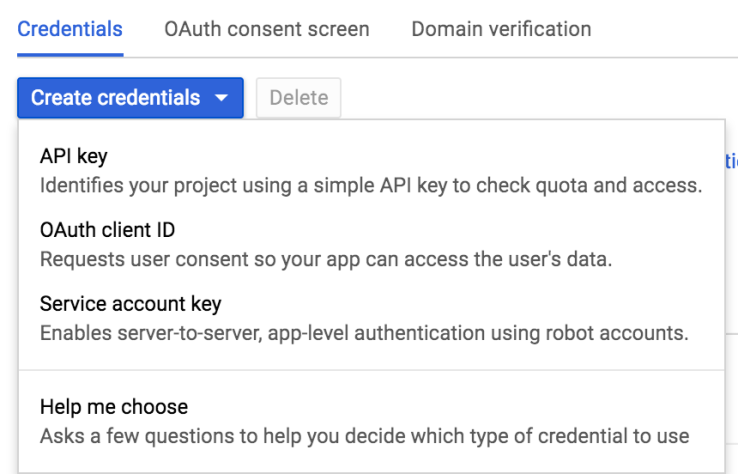The height and width of the screenshot is (474, 738).
Task: Click the 'Enables server-to-server' description line
Action: (364, 333)
